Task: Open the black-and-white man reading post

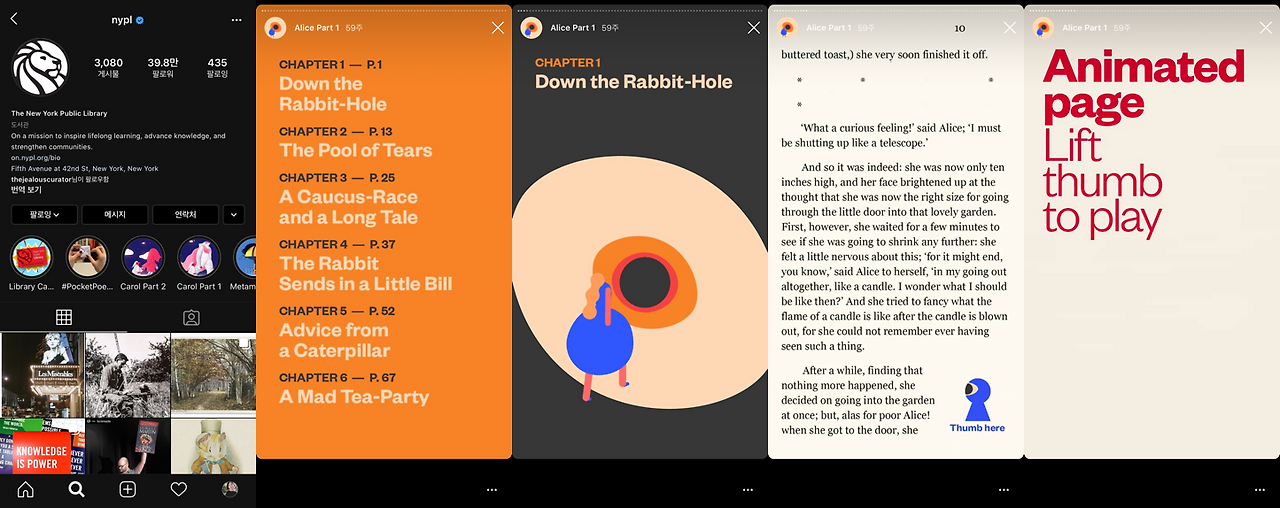Action: tap(127, 375)
